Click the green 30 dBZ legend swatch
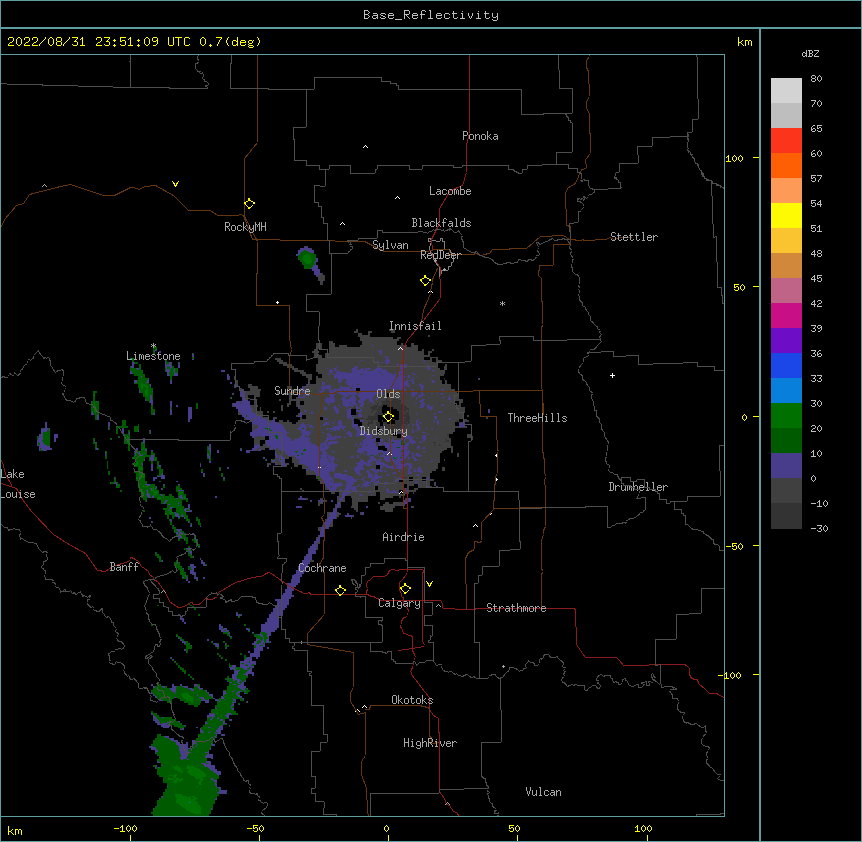The image size is (862, 842). tap(786, 416)
